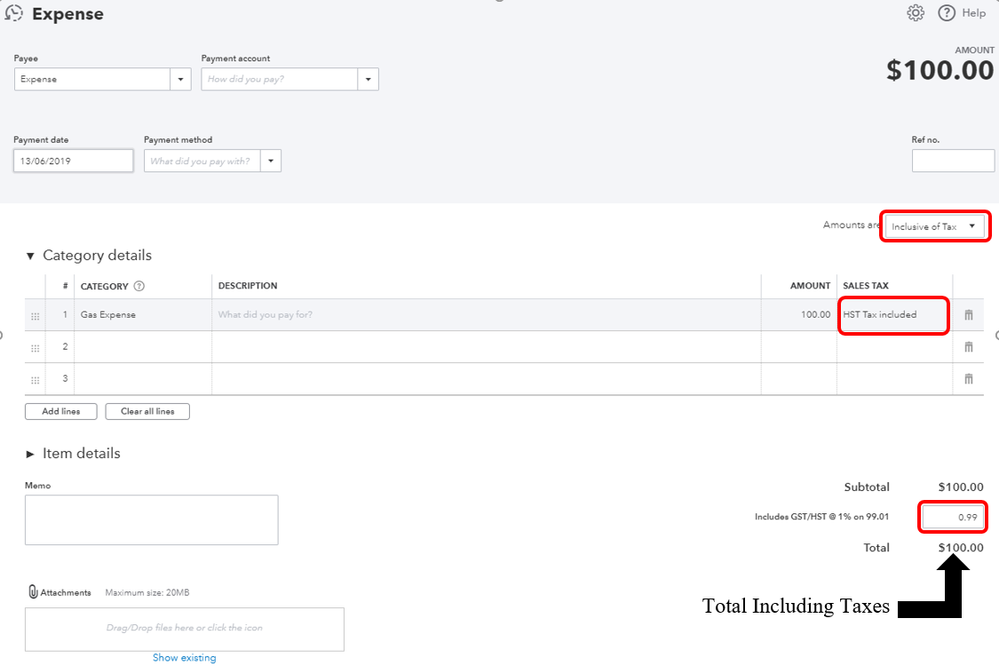
Task: Click the Attachments paperclip icon
Action: (x=32, y=592)
